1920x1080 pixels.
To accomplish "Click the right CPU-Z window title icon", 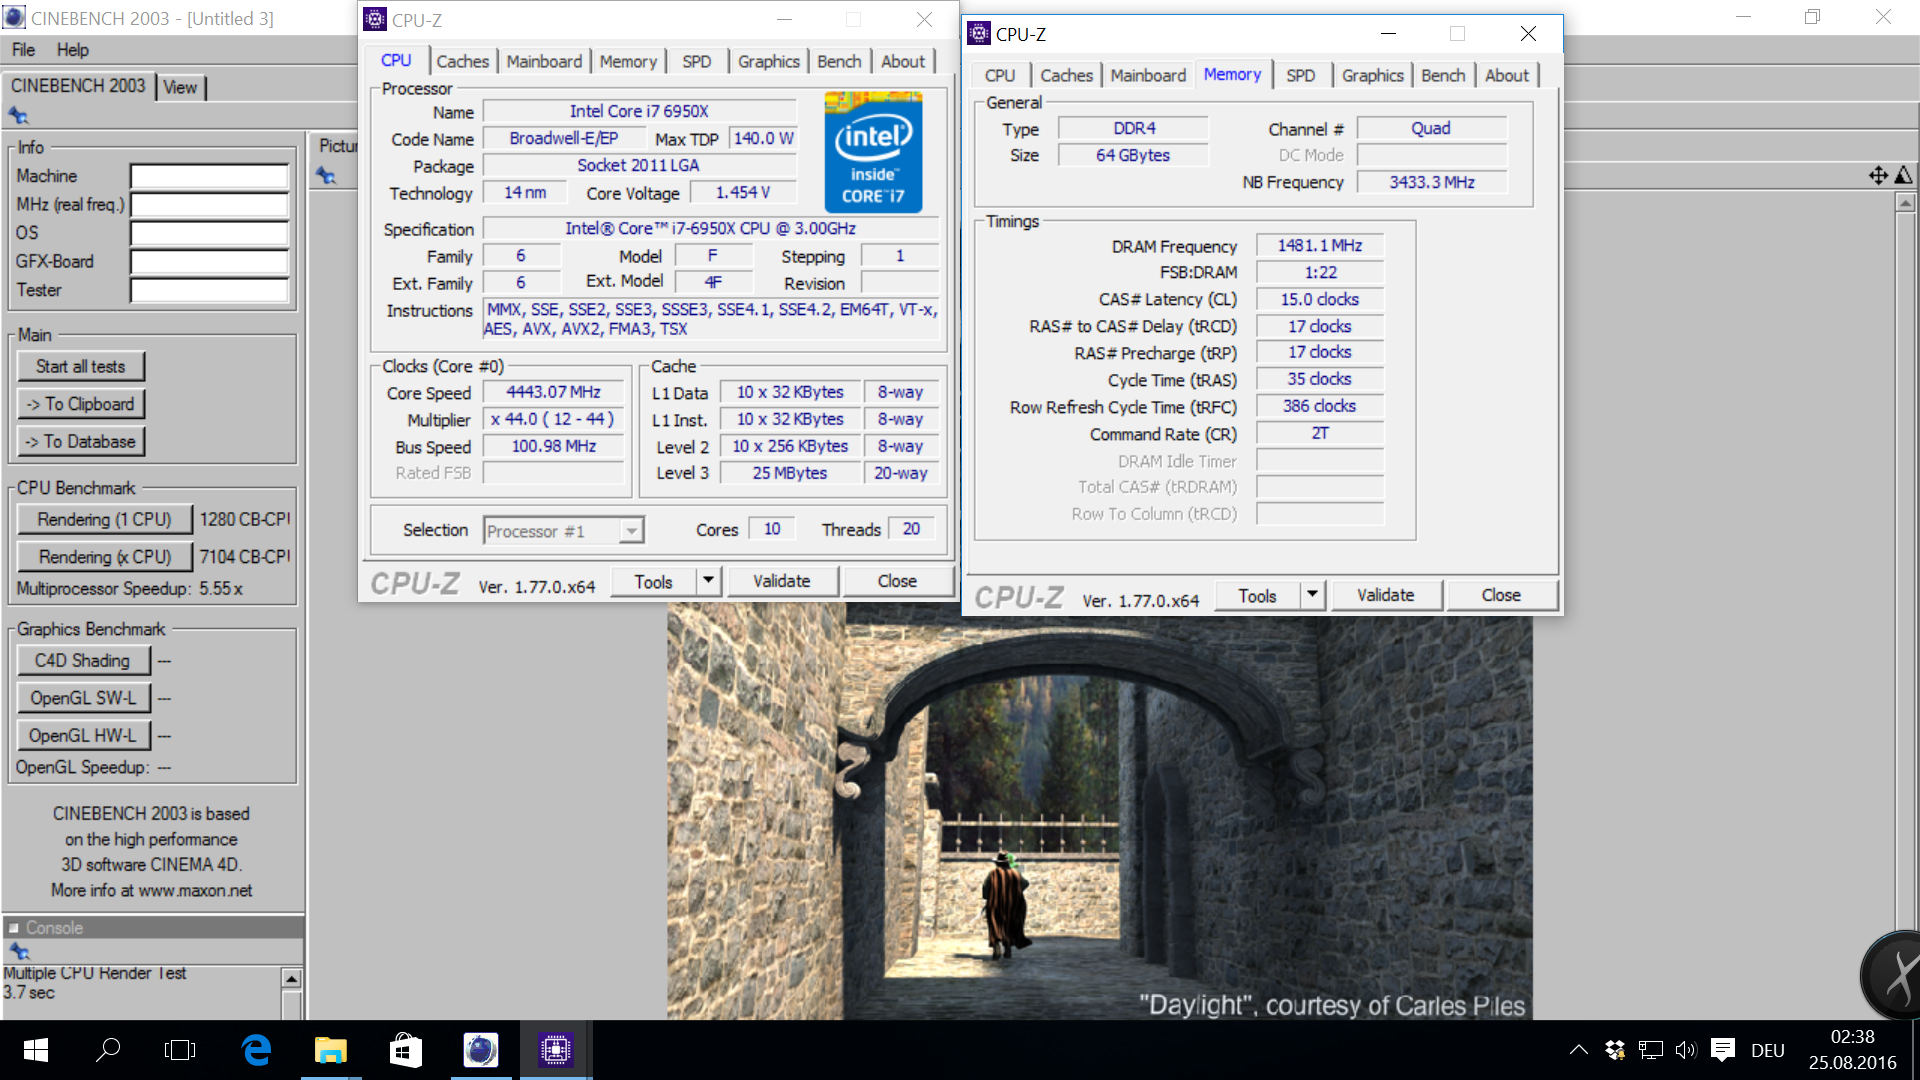I will (x=979, y=33).
